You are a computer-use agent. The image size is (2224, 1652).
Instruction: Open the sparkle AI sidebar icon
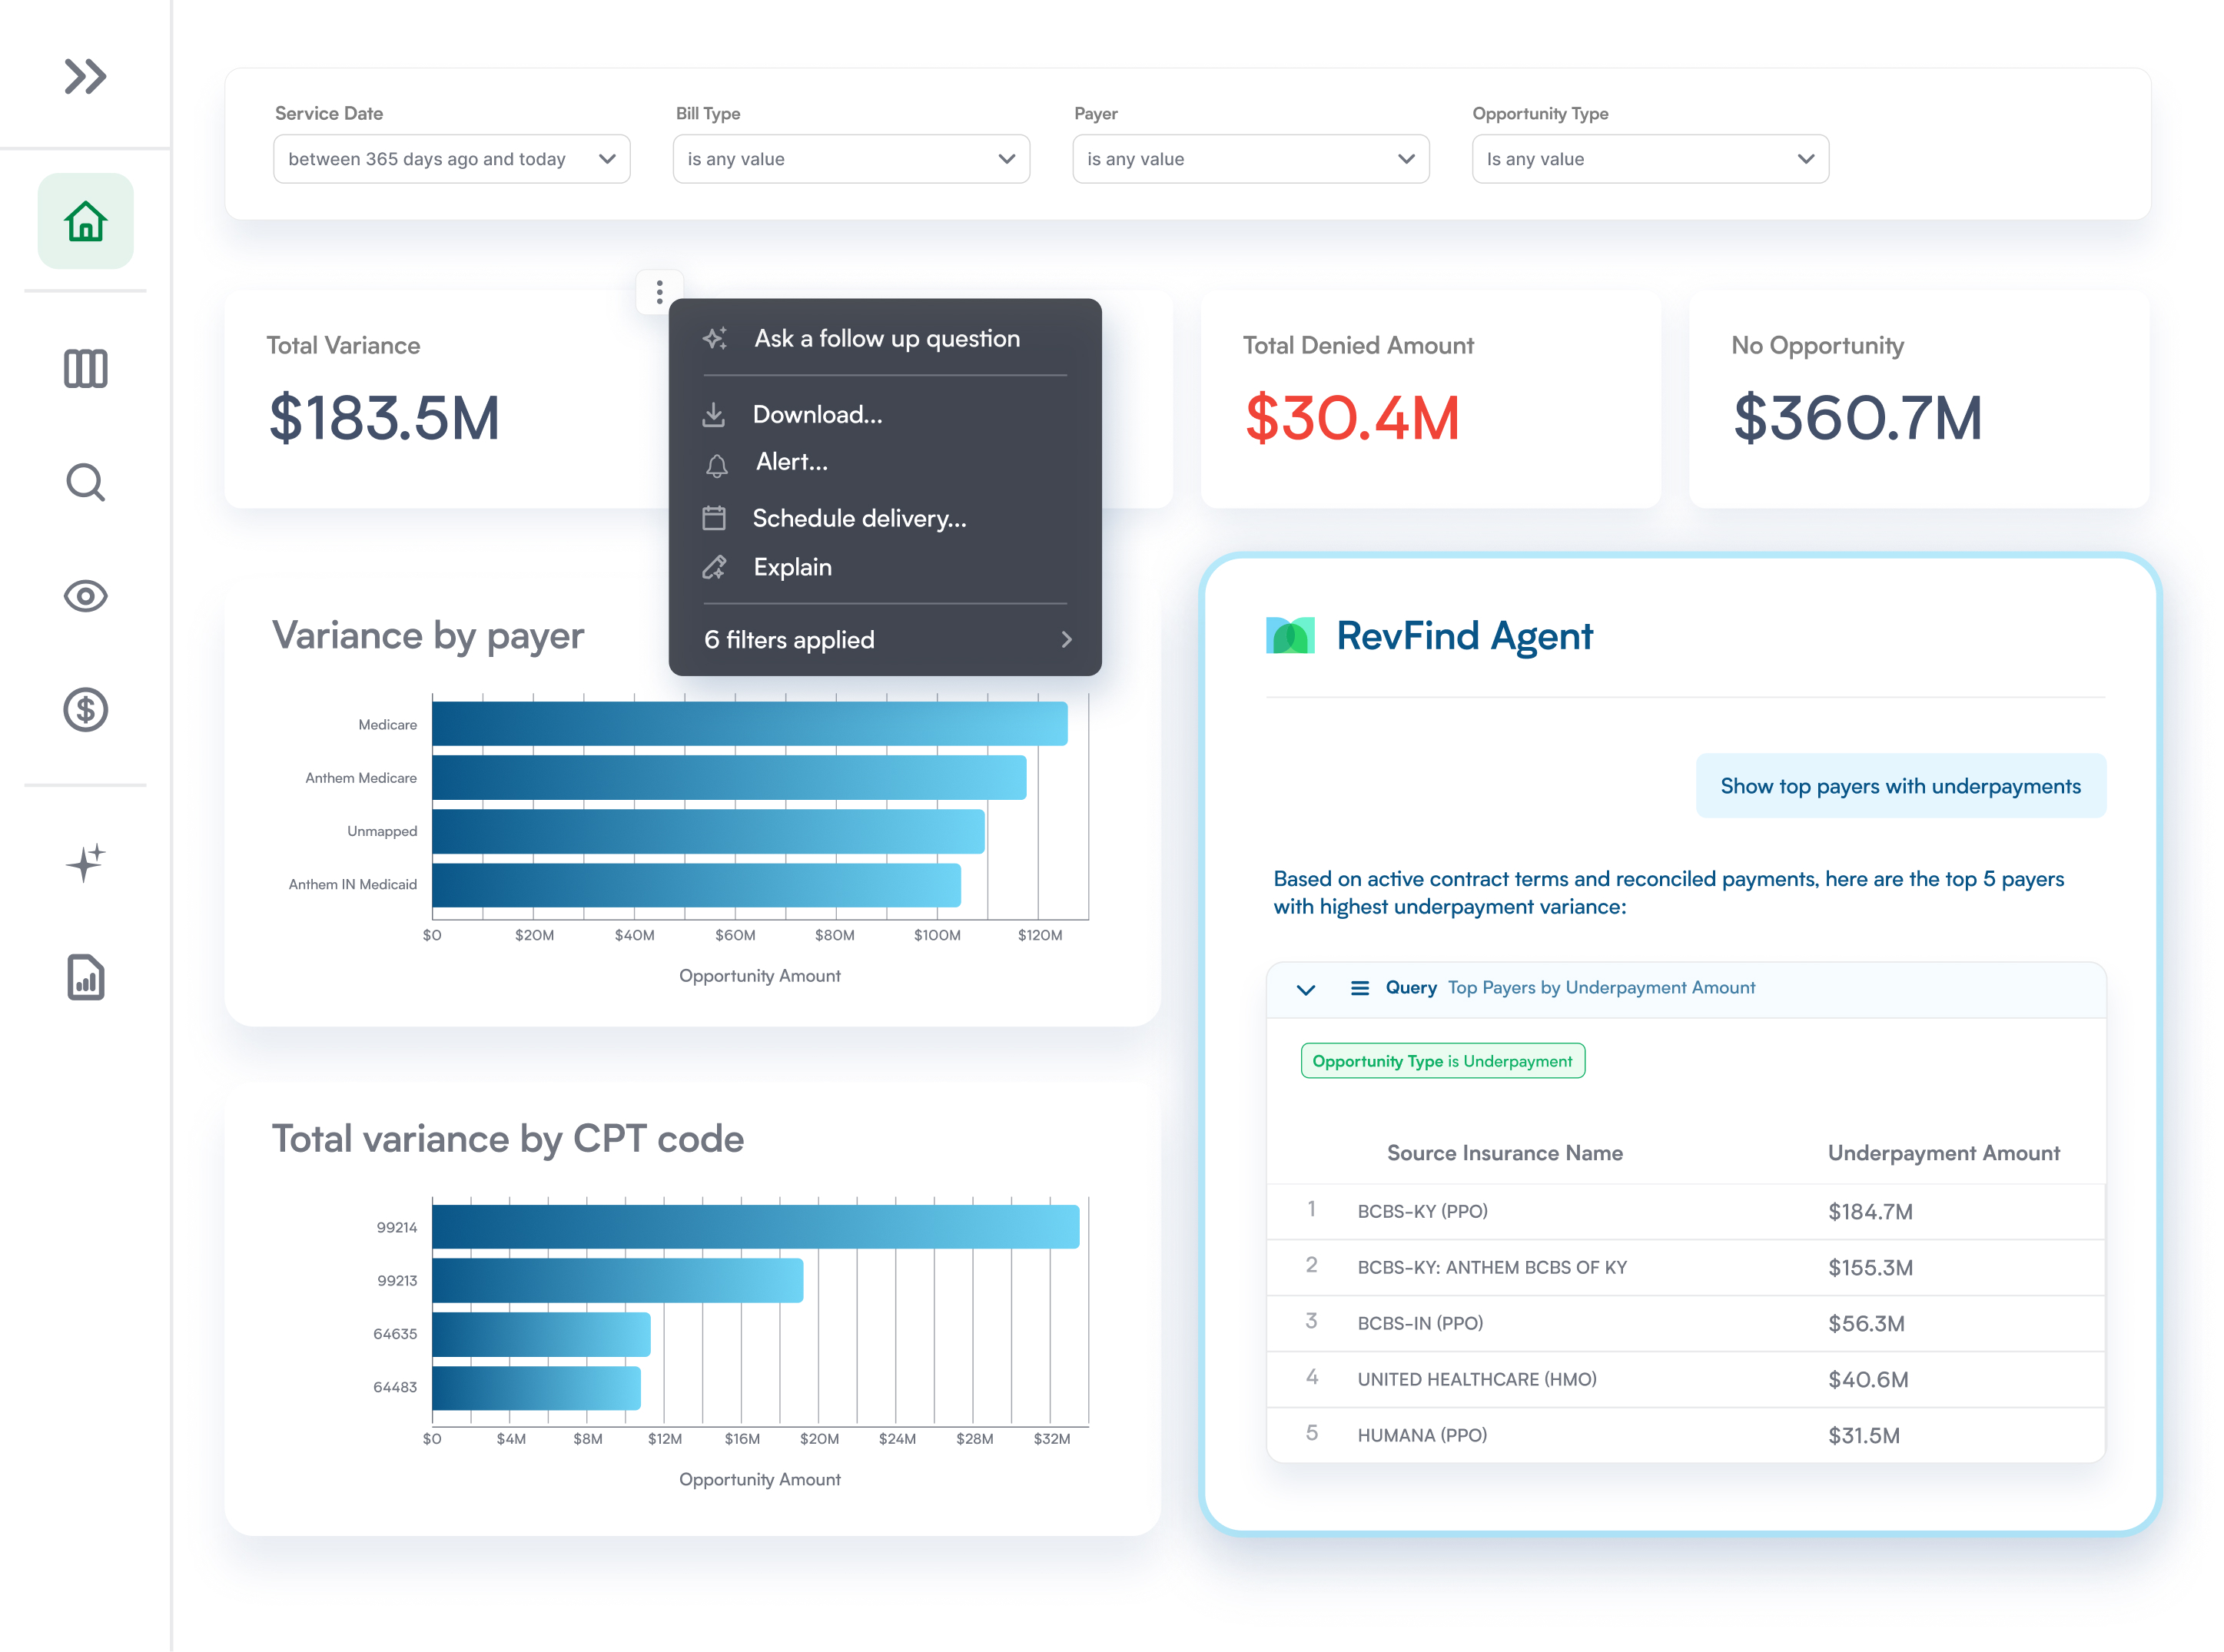[85, 861]
